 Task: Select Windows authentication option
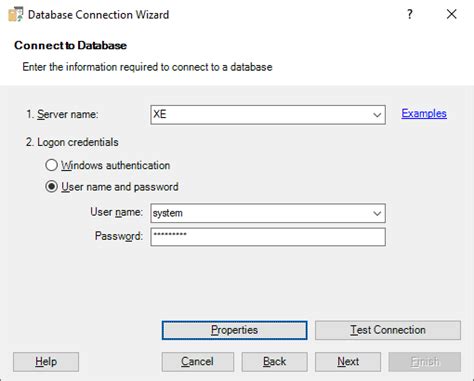pyautogui.click(x=51, y=165)
